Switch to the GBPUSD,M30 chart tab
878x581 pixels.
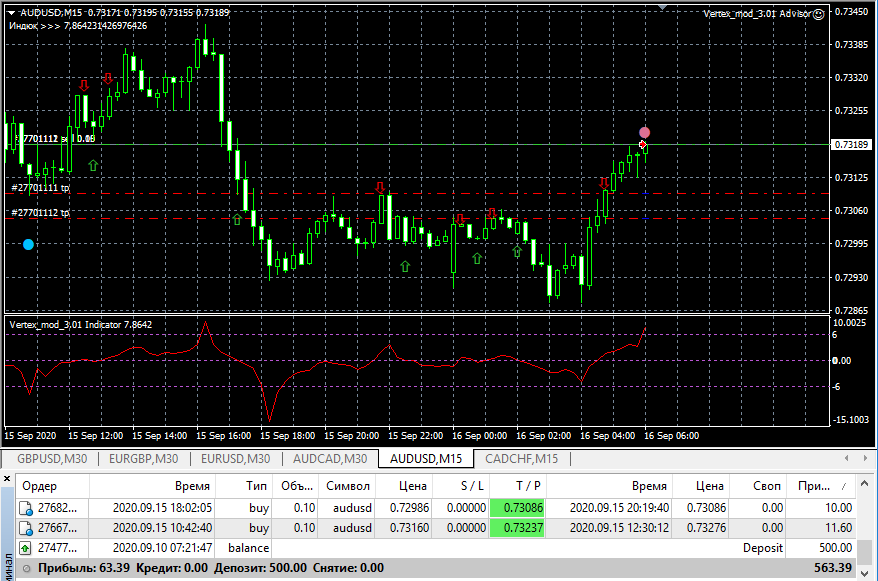pos(49,459)
